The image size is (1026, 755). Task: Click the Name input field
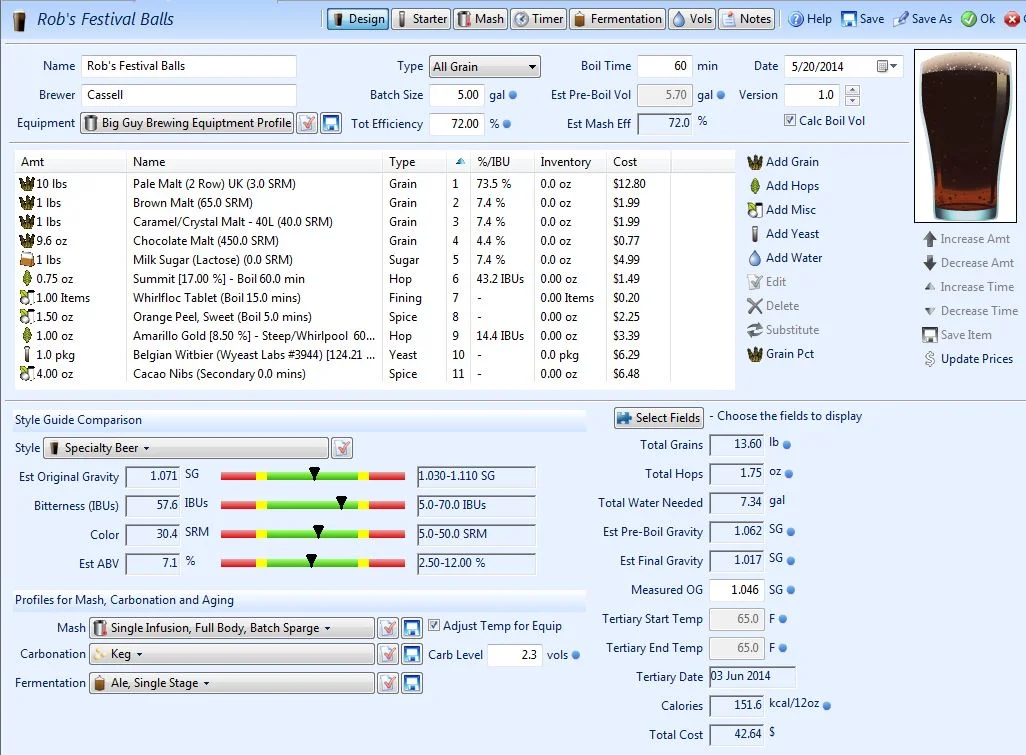pos(188,66)
